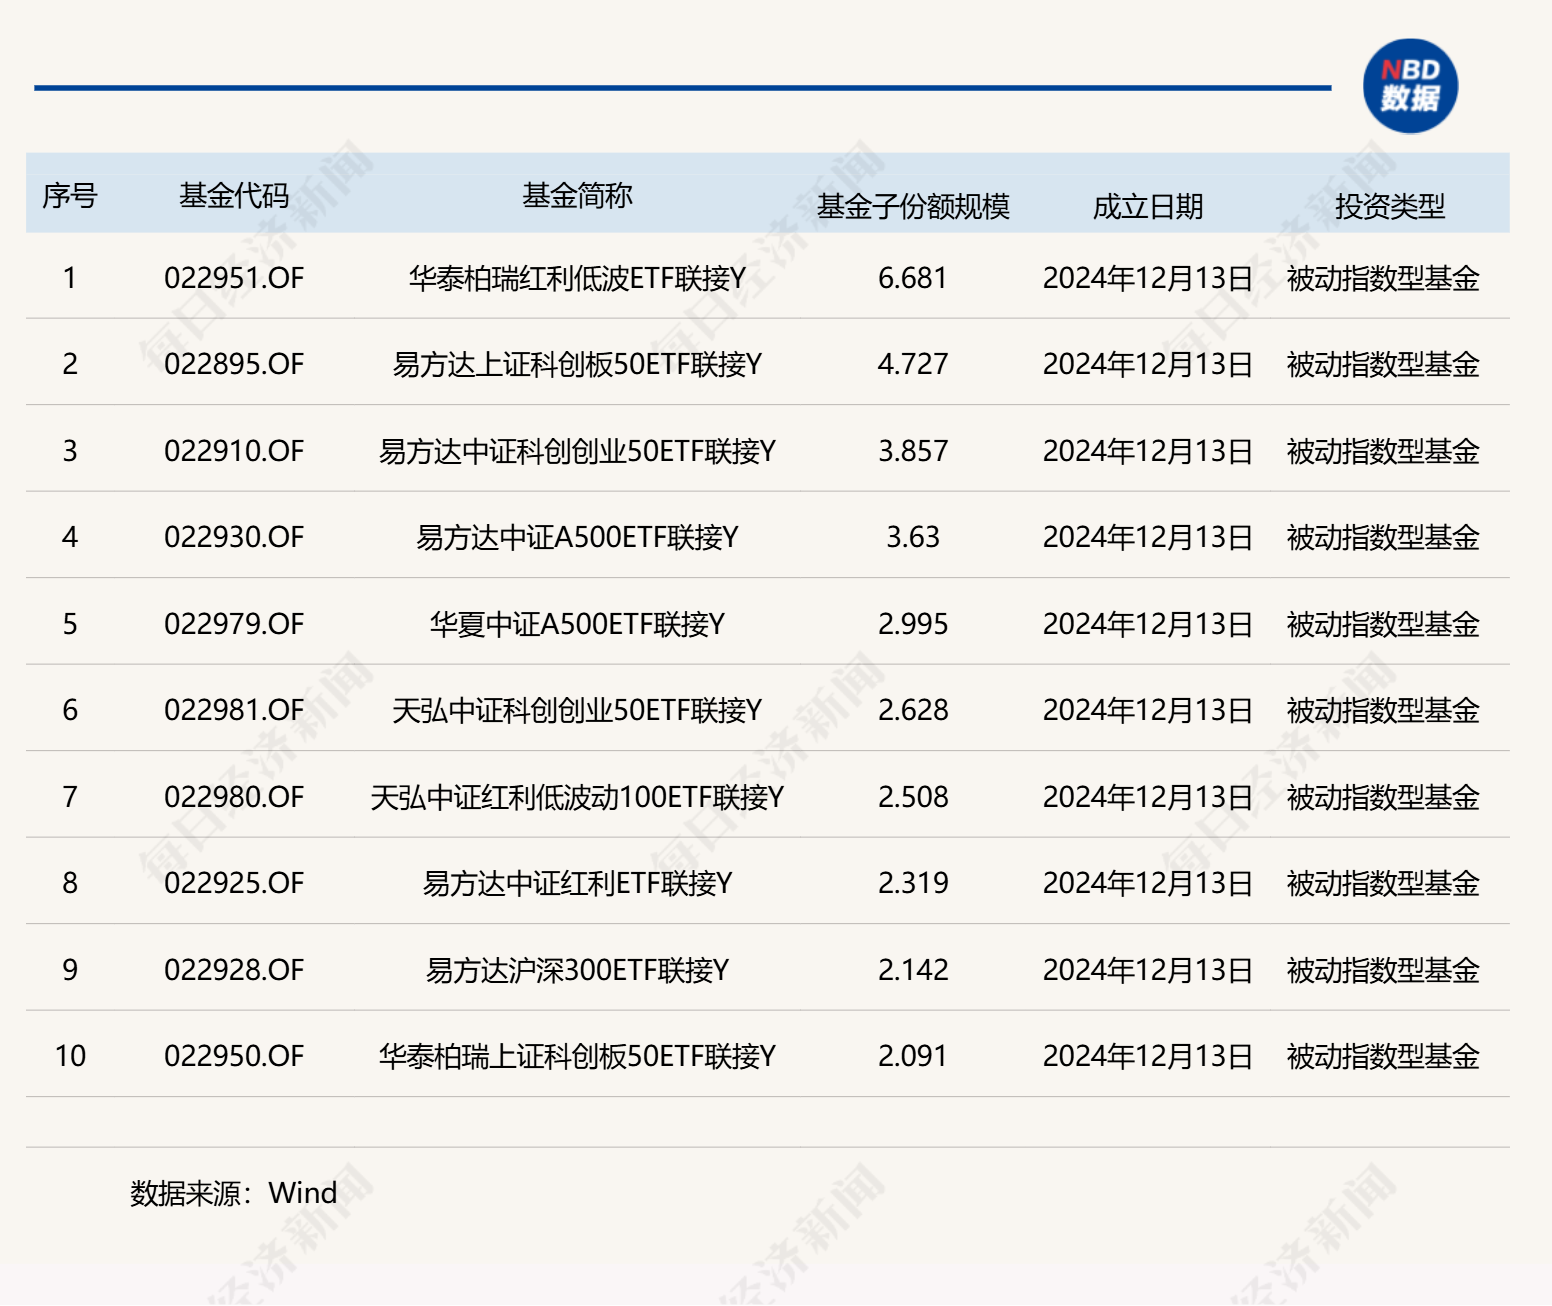The height and width of the screenshot is (1306, 1552).
Task: Select the 基金代码 column header
Action: coord(234,195)
